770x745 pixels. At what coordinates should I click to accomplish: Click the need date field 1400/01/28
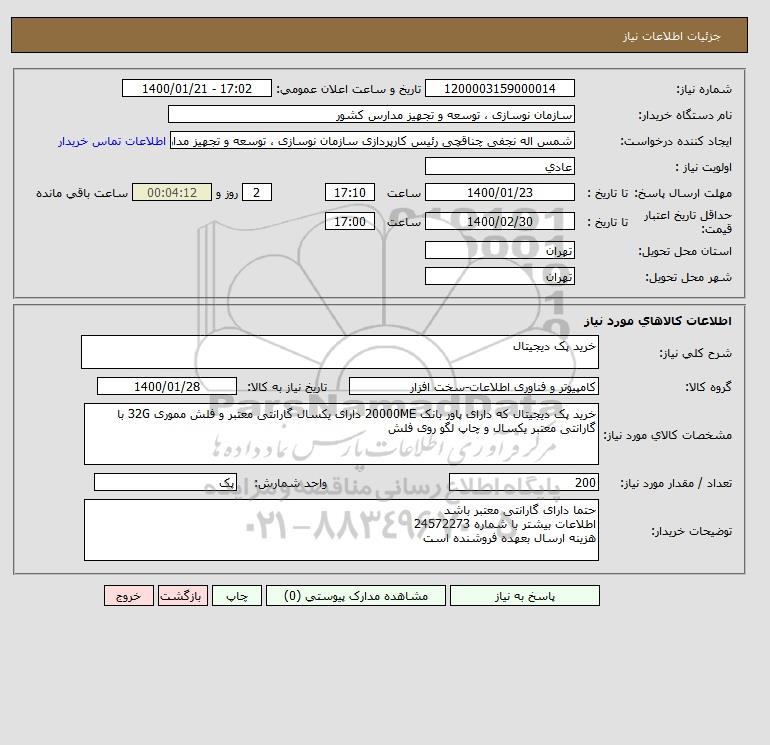coord(167,386)
